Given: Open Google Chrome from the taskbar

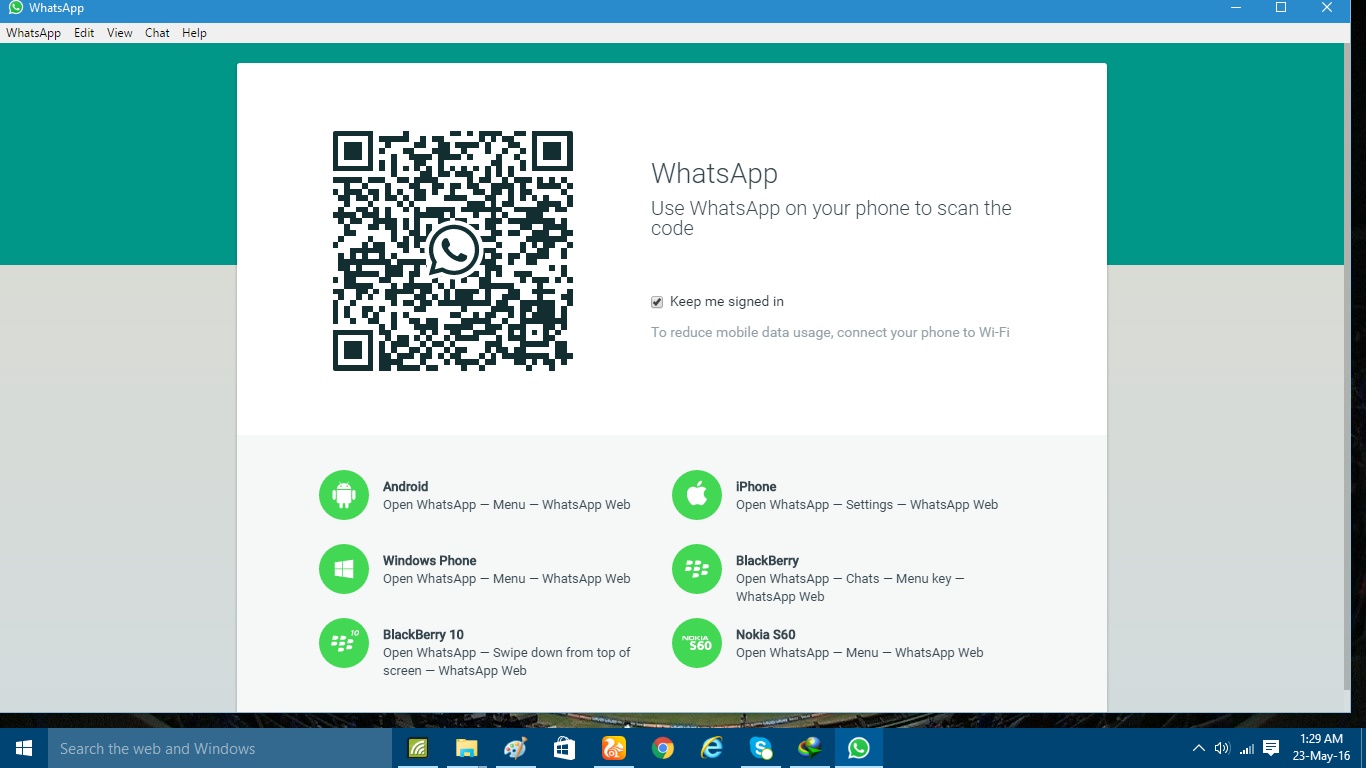Looking at the screenshot, I should tap(662, 748).
